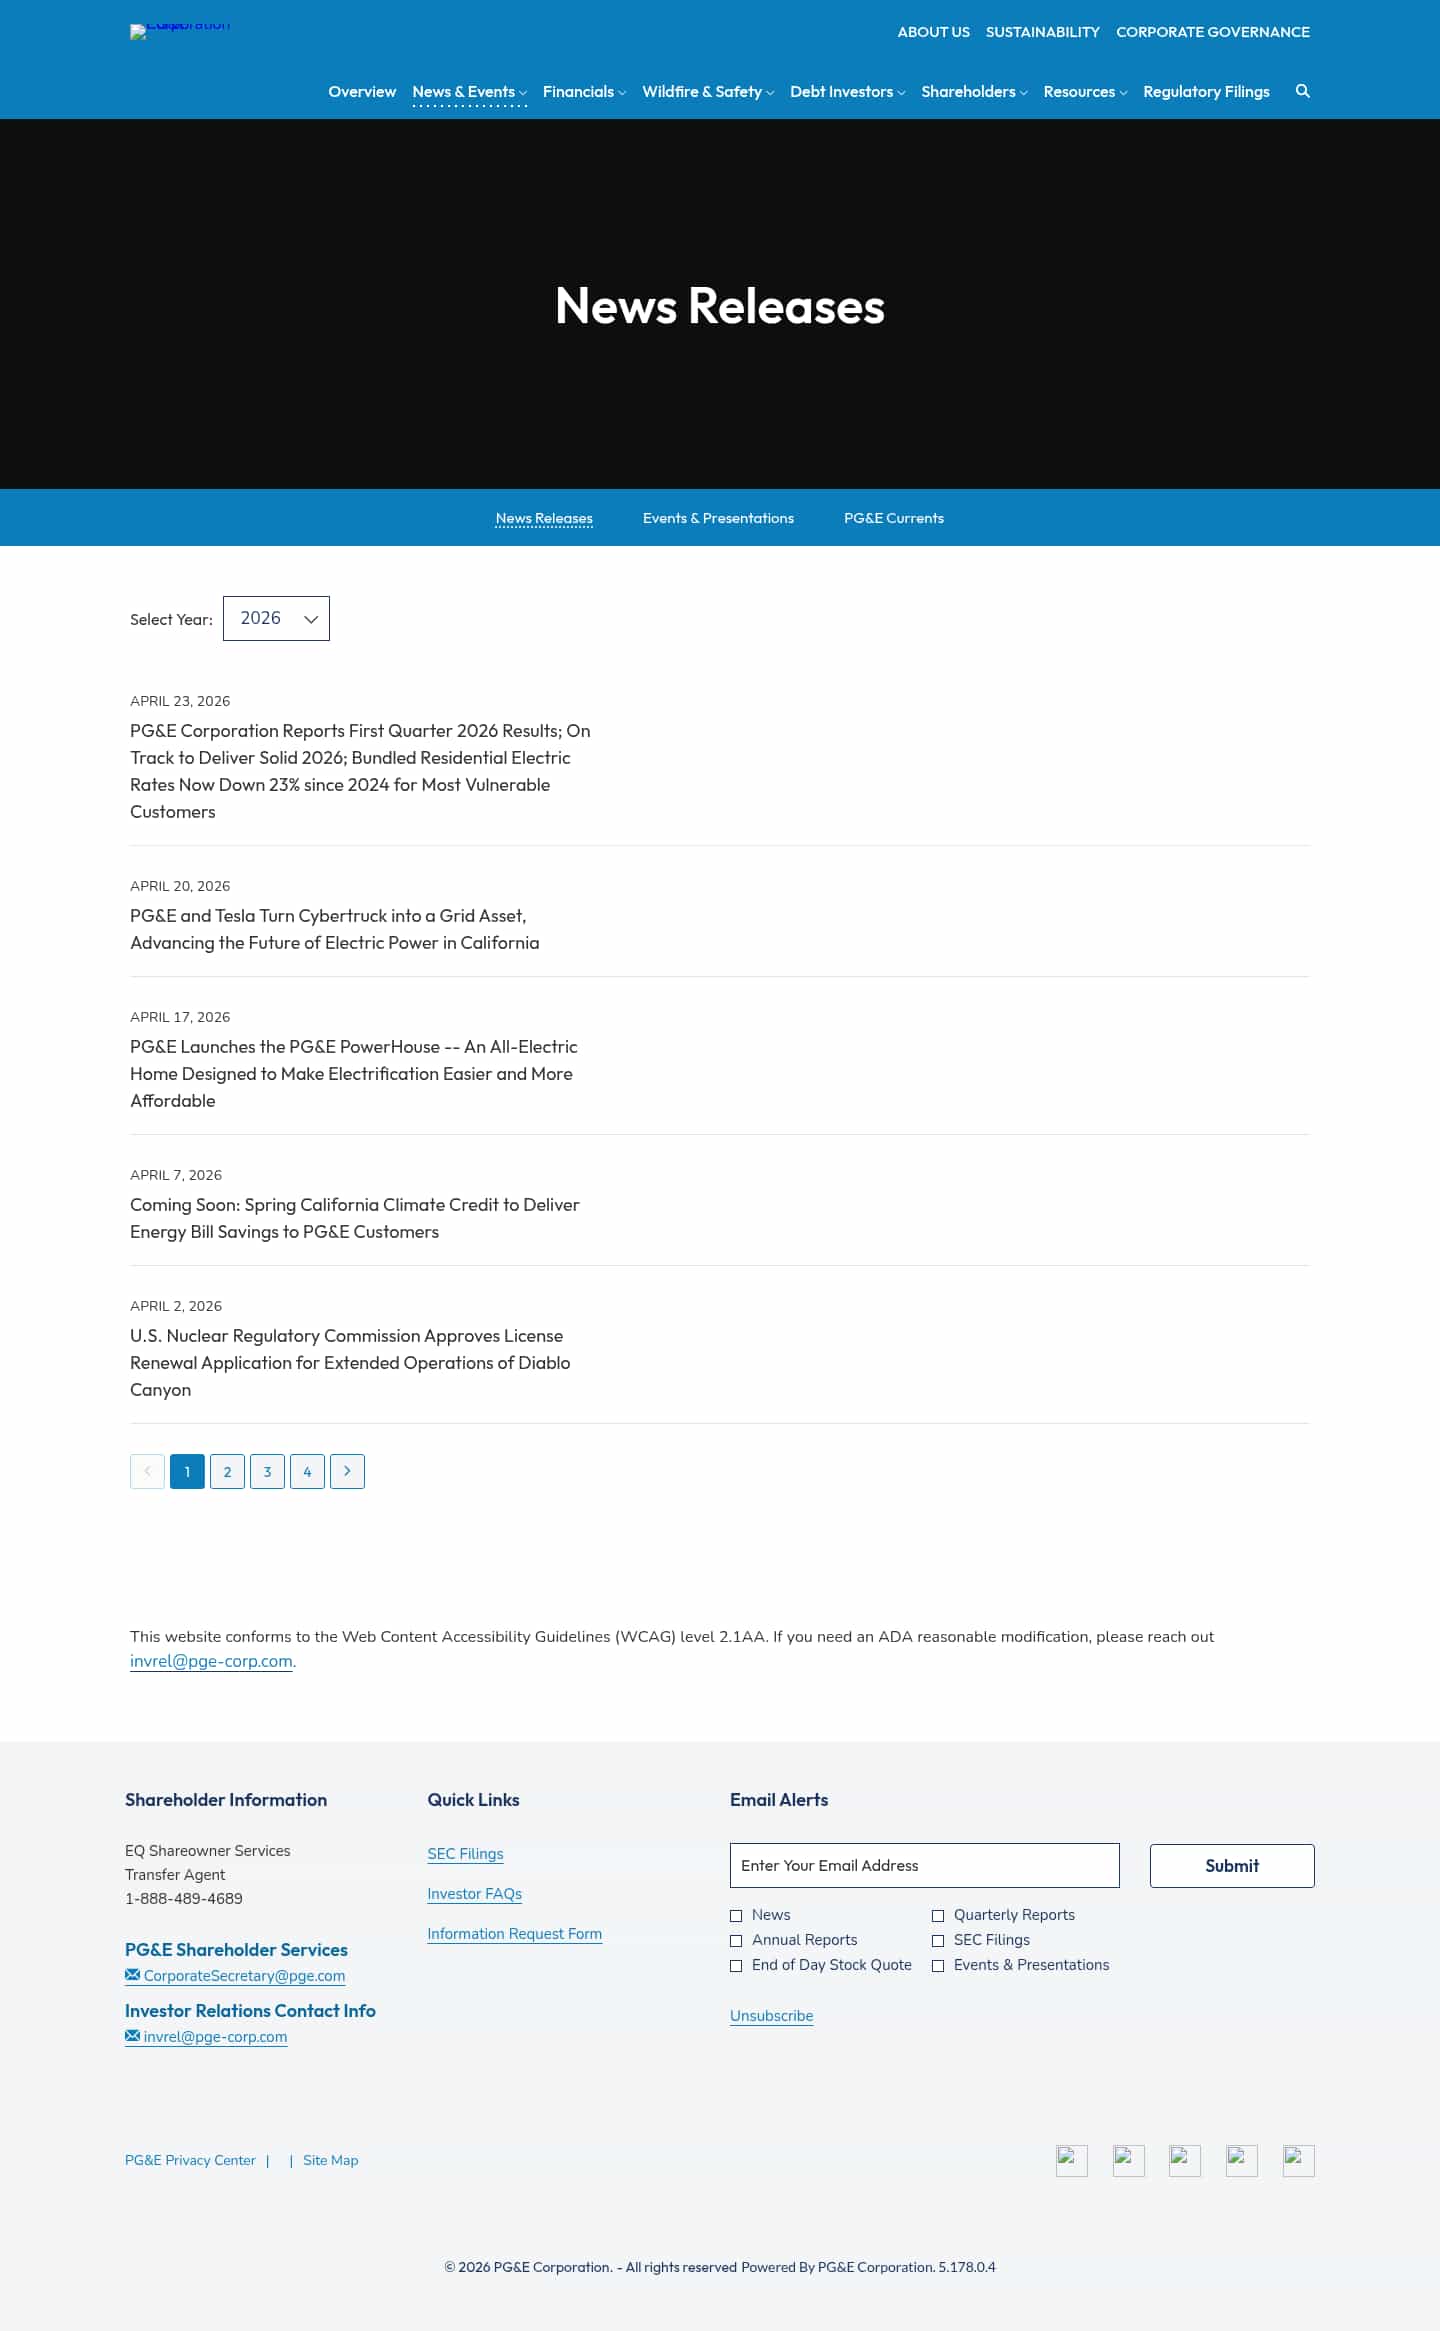Visit the Sustainability top link

click(1043, 32)
